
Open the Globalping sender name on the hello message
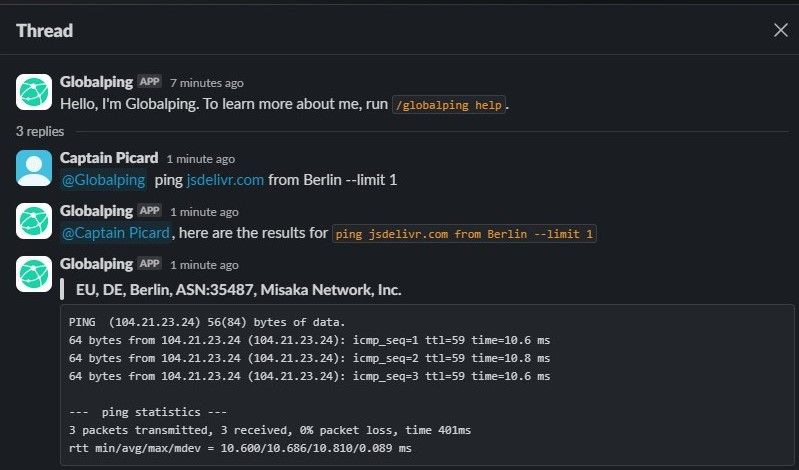coord(96,82)
